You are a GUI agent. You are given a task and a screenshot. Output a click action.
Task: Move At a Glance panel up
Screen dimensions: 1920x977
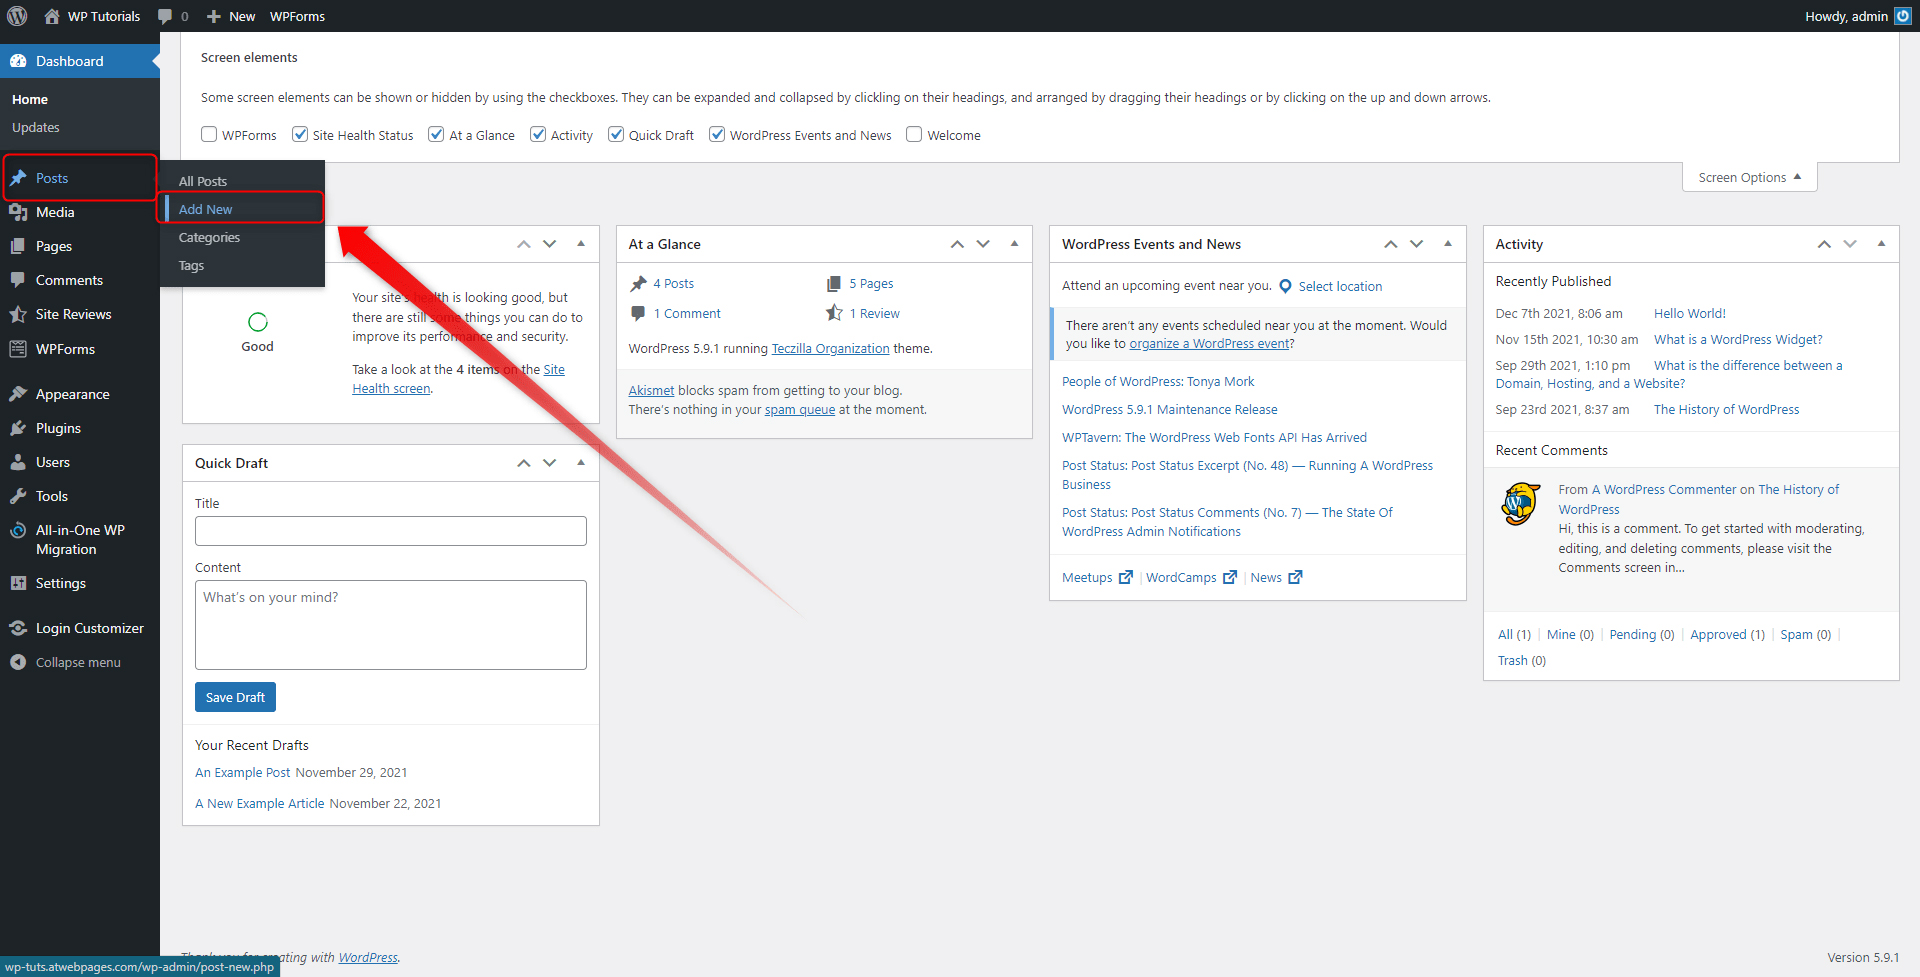(957, 244)
